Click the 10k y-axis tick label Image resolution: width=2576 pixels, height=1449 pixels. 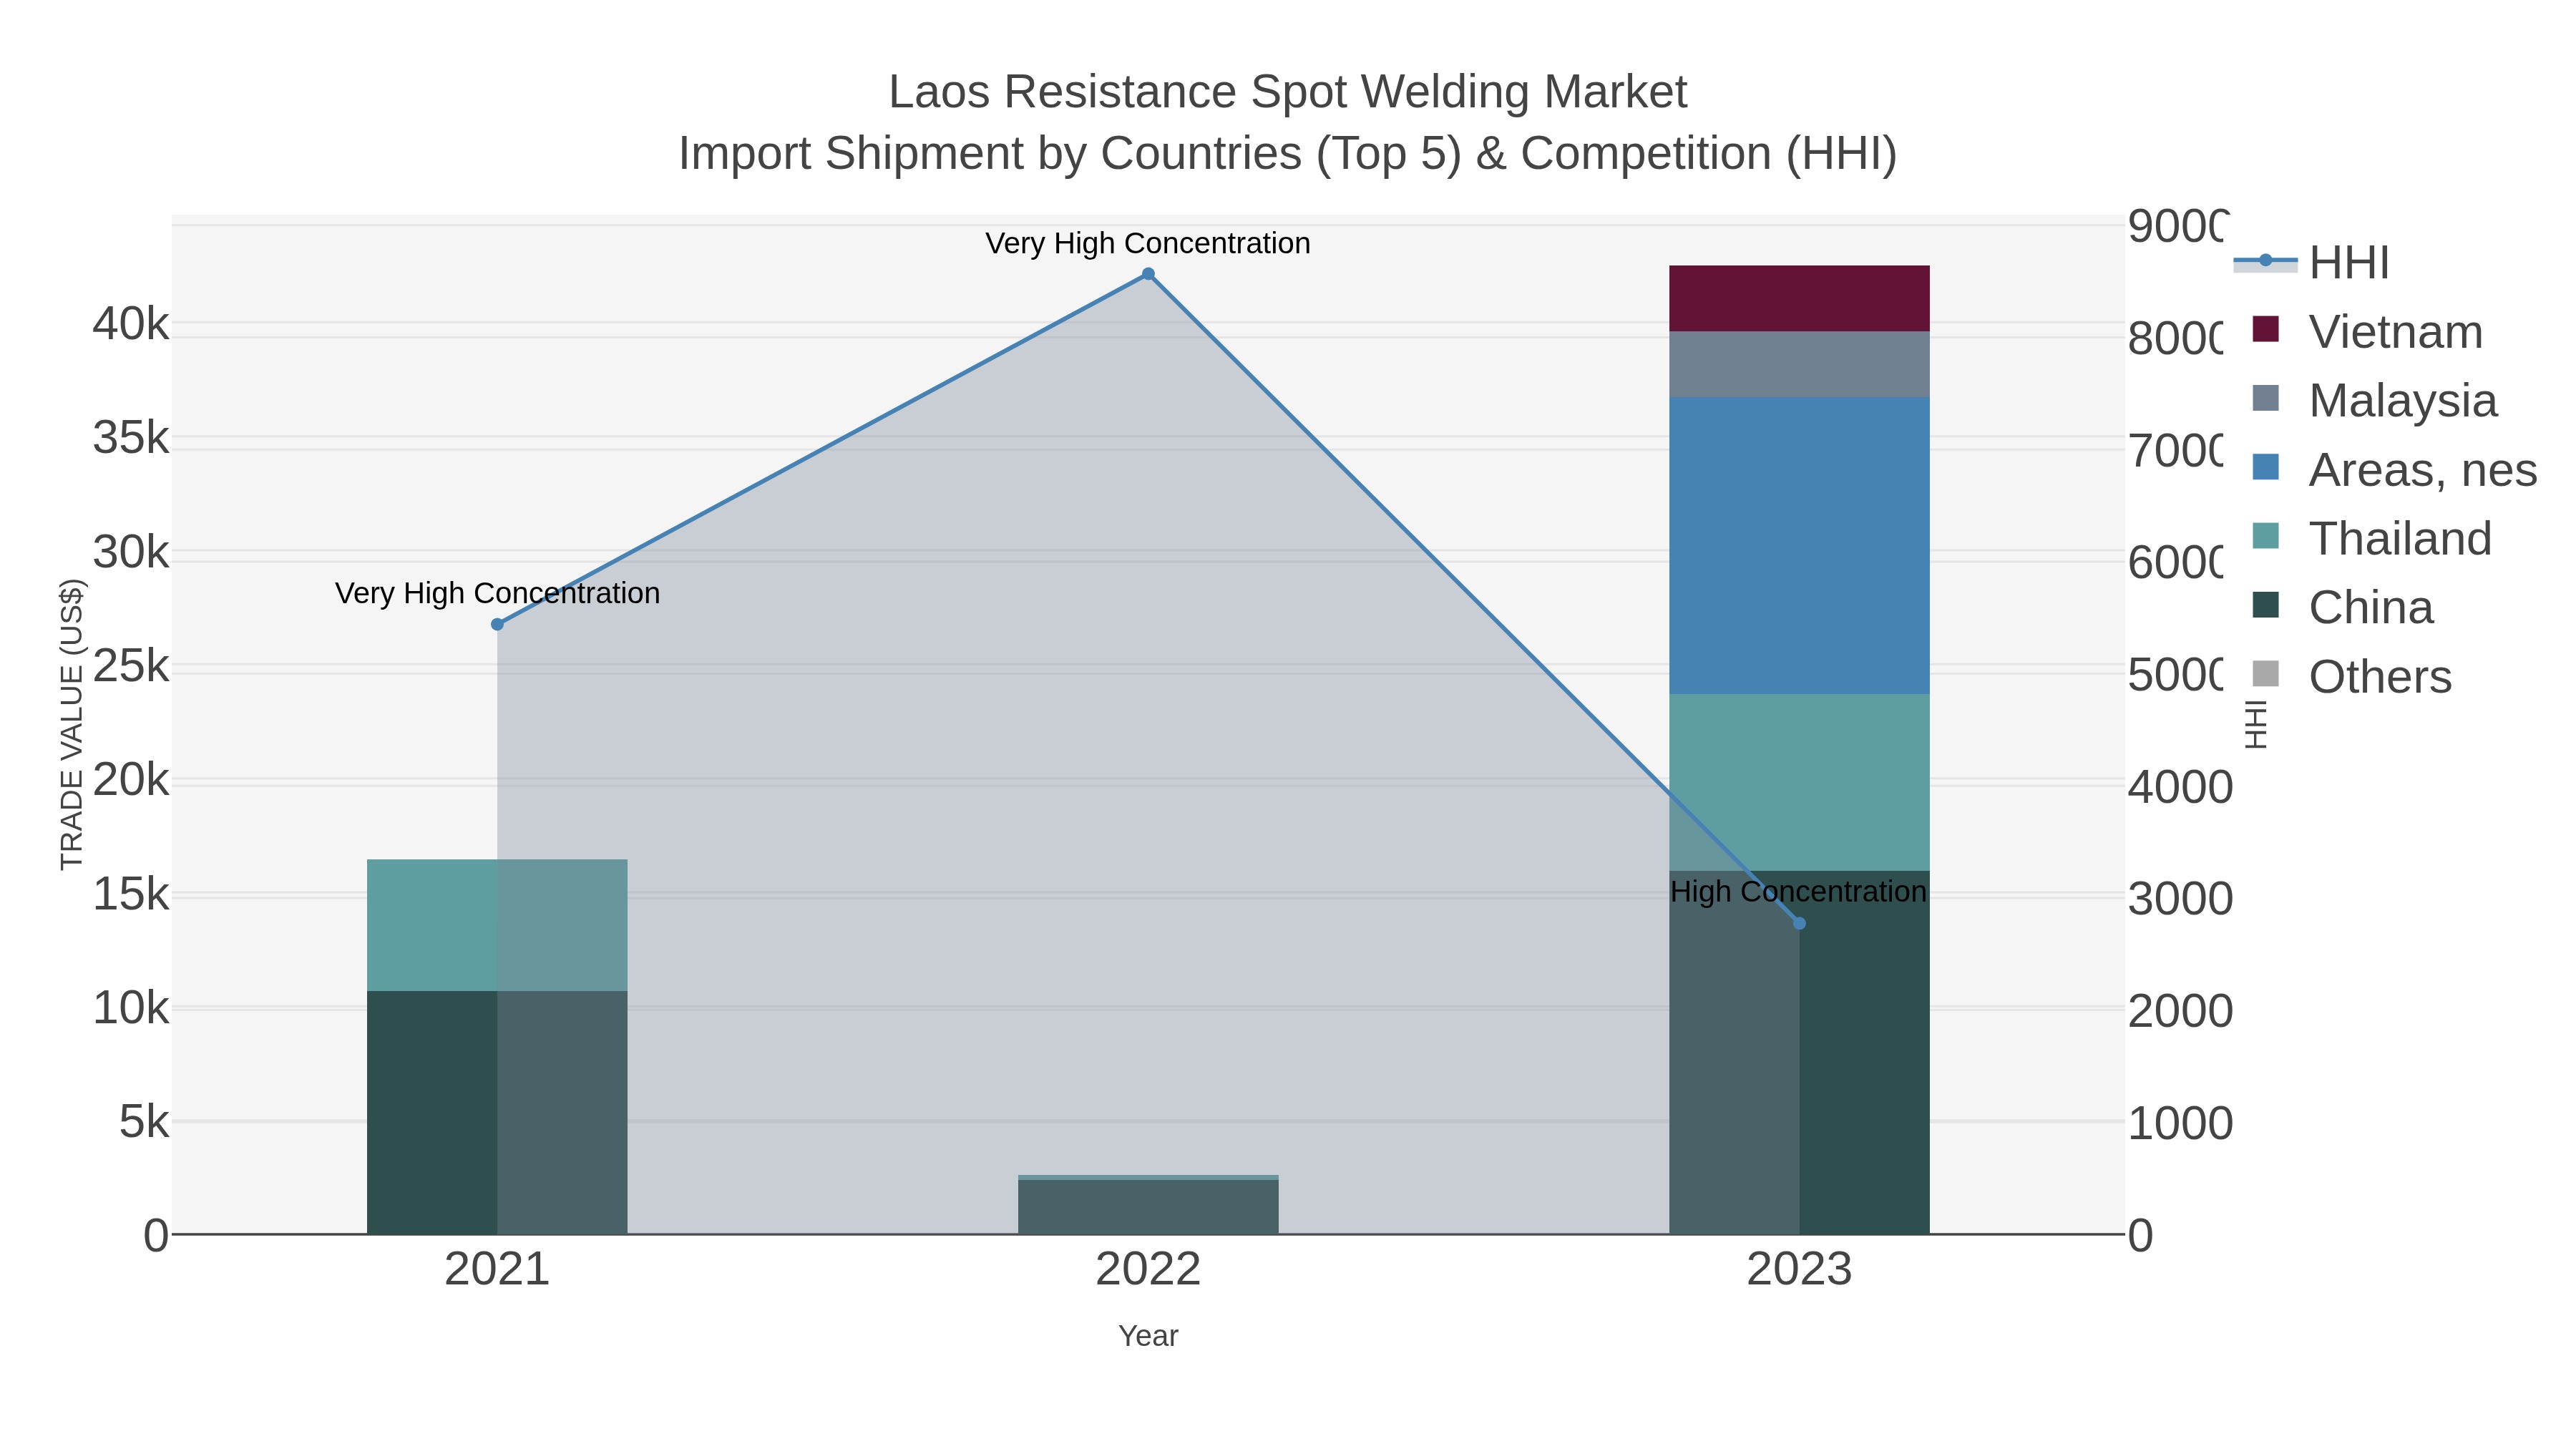click(131, 1008)
